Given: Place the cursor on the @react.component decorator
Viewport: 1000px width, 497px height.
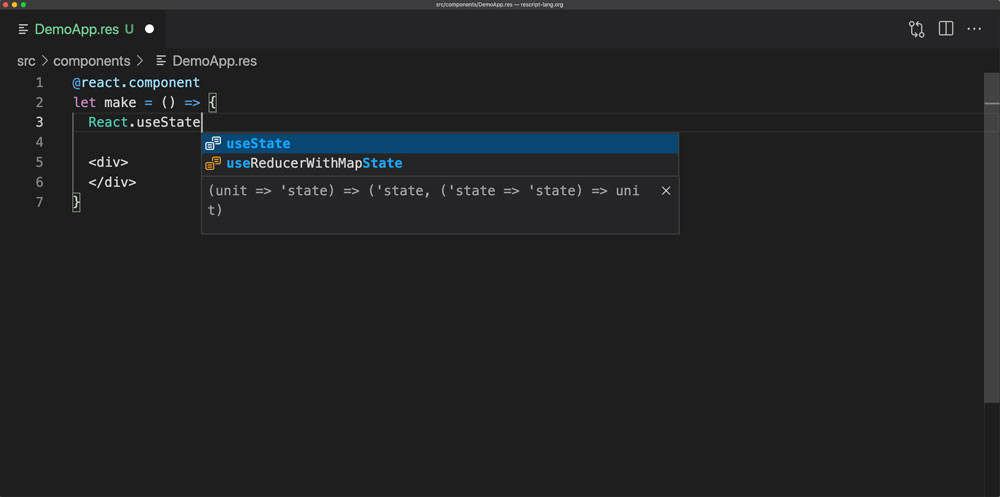Looking at the screenshot, I should (x=136, y=82).
